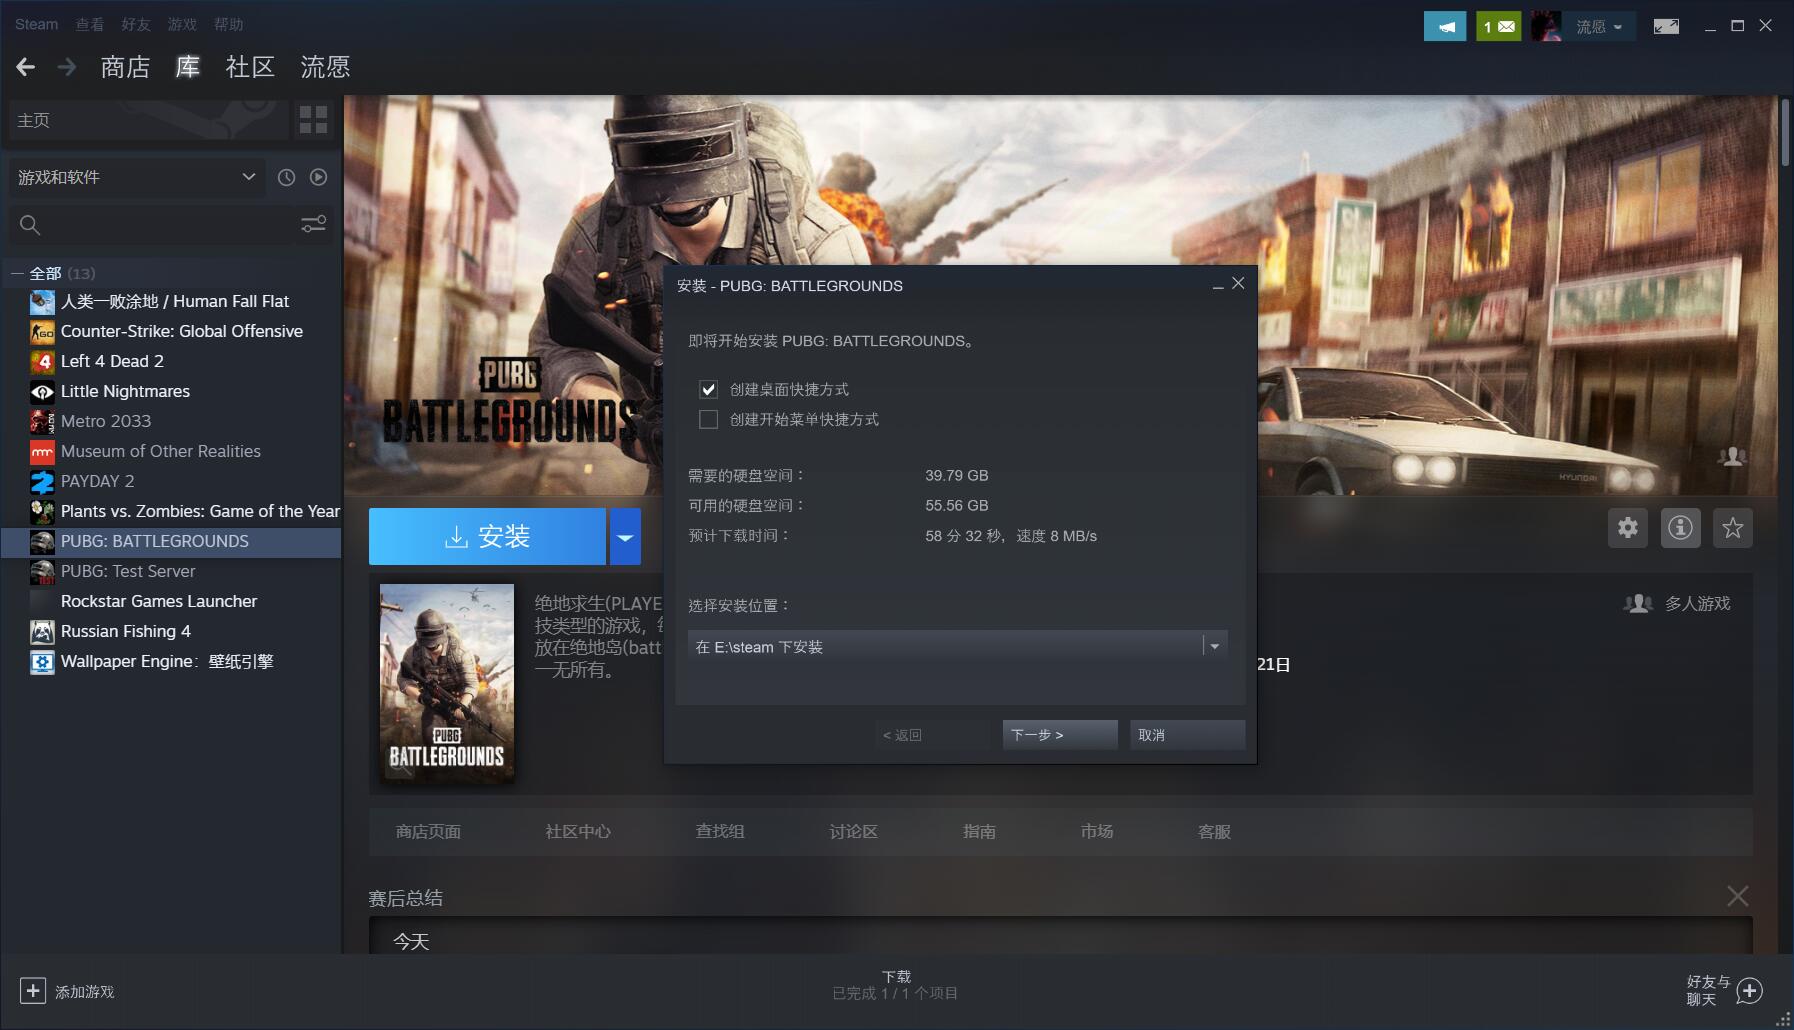Viewport: 1794px width, 1030px height.
Task: Open the 查找组 find groups link
Action: click(x=720, y=831)
